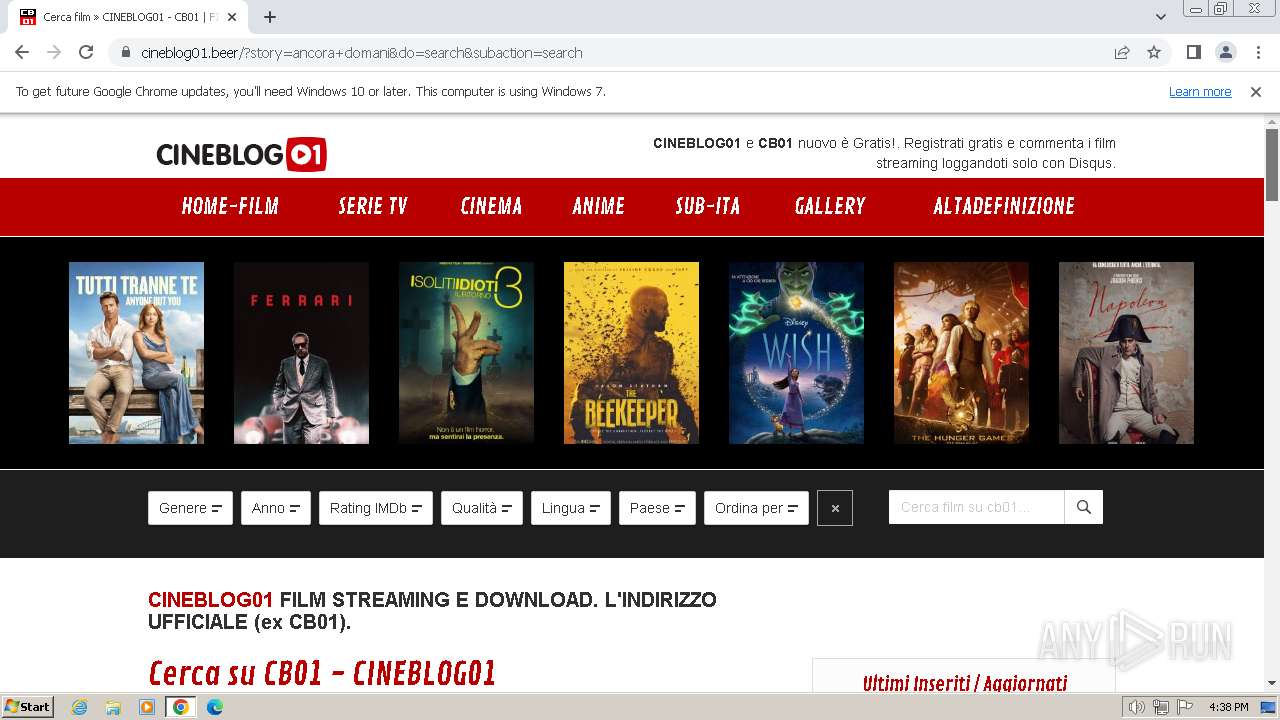Open the Action Center flag icon
The height and width of the screenshot is (720, 1280).
tap(1185, 707)
